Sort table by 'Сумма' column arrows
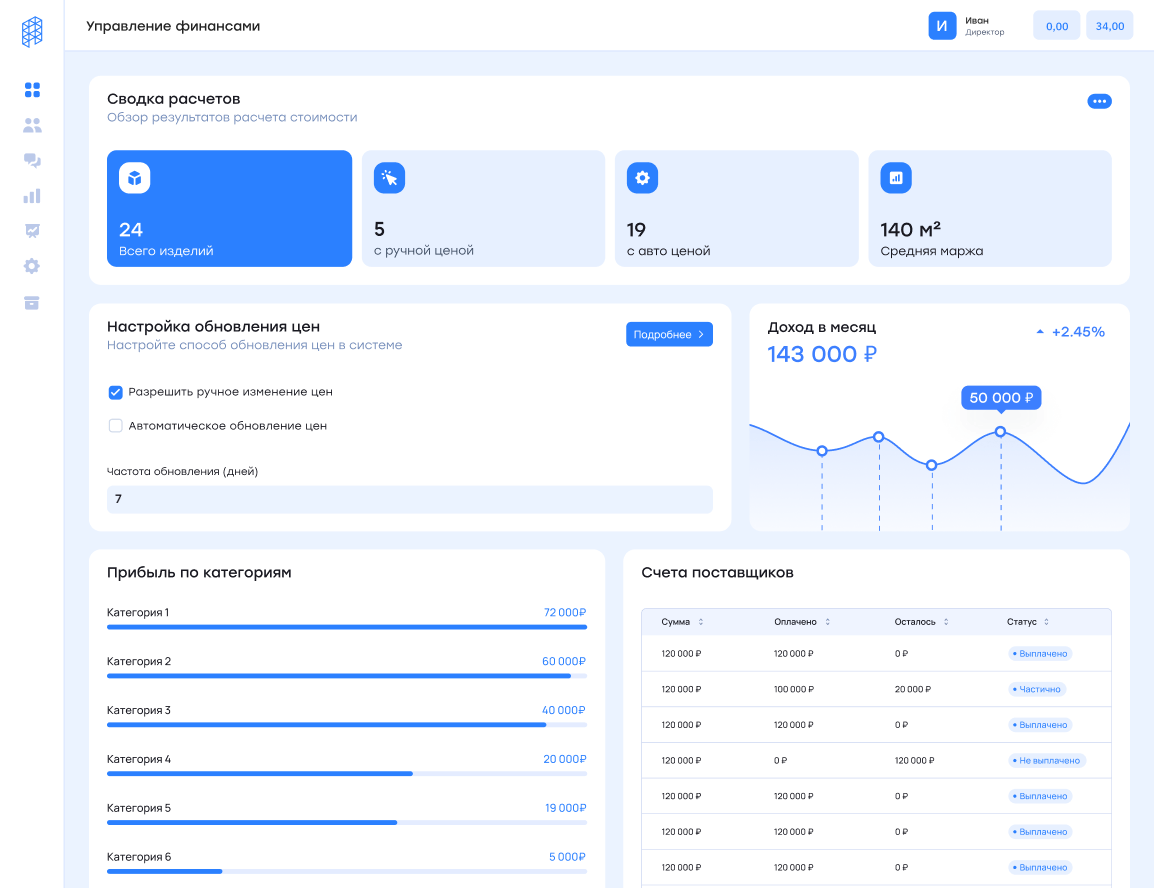This screenshot has width=1154, height=888. [700, 622]
